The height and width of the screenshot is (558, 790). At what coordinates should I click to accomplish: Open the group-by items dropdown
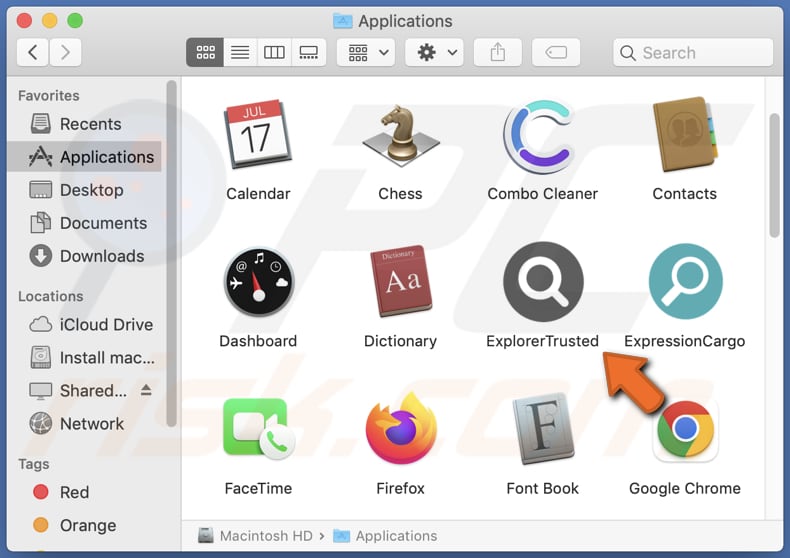366,52
